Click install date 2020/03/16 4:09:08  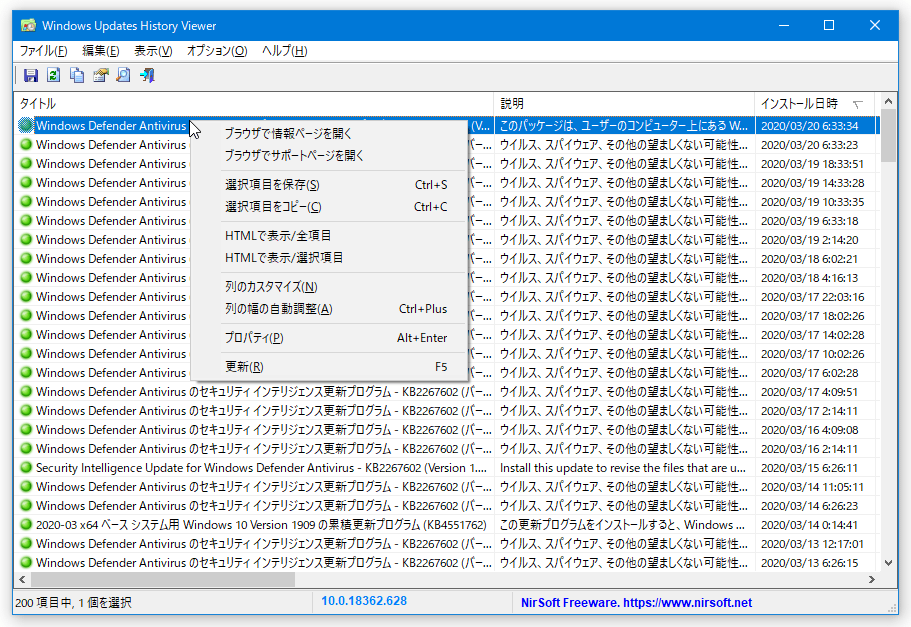(809, 430)
